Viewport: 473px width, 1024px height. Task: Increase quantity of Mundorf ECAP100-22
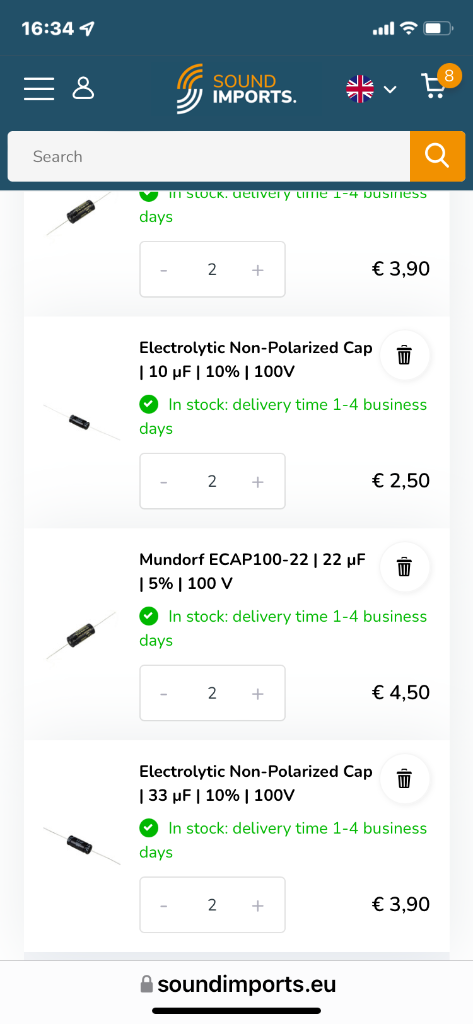[x=257, y=693]
